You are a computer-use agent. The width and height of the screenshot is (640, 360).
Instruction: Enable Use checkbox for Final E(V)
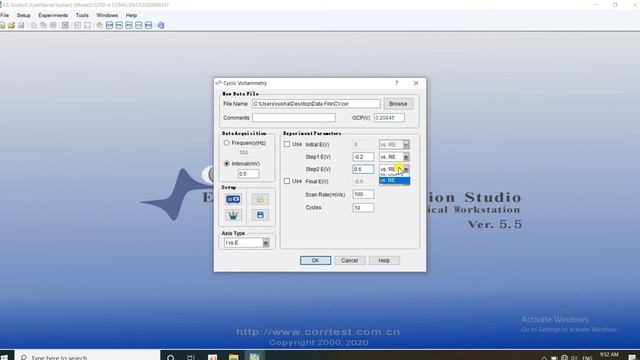coord(287,181)
